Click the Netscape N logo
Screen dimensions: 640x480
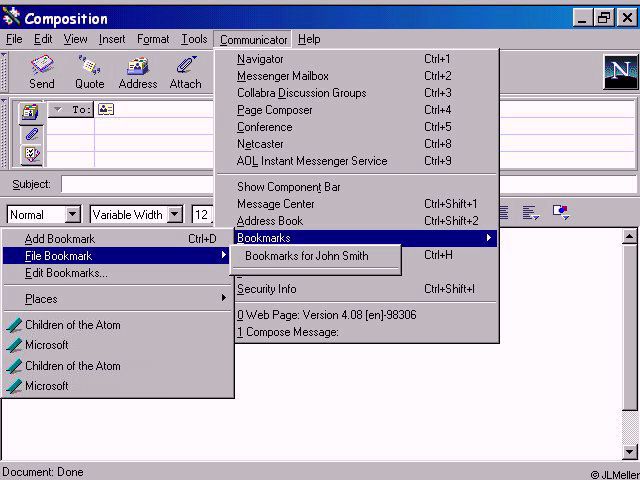tap(620, 72)
